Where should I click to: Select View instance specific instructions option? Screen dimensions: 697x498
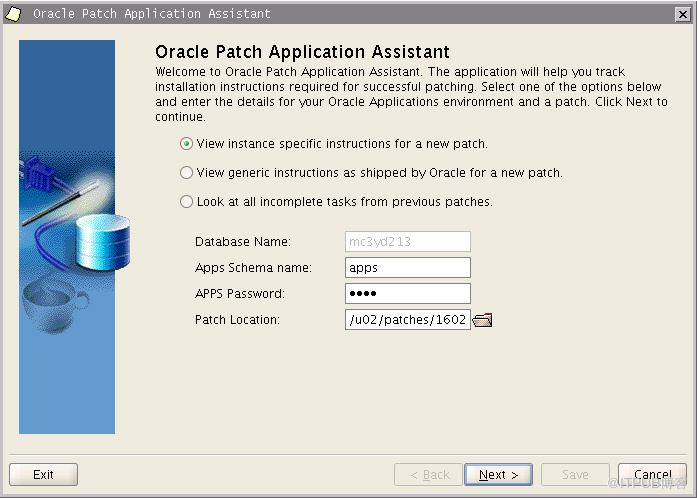(186, 144)
